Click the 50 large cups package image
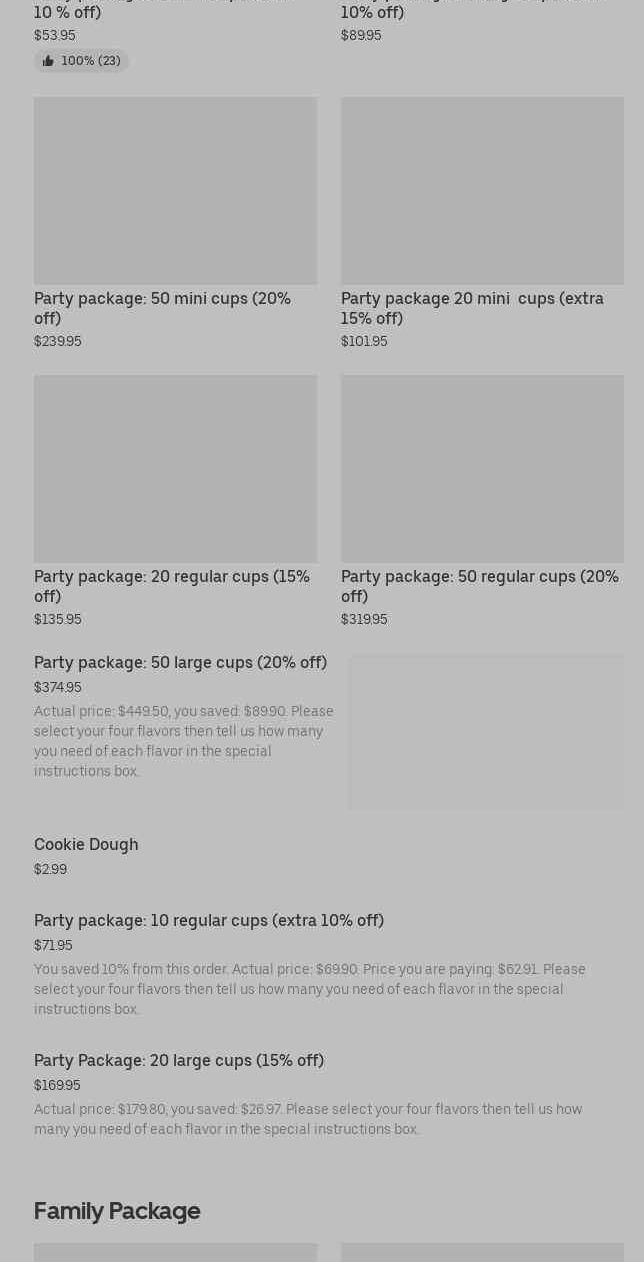Viewport: 644px width, 1262px height. (x=486, y=732)
